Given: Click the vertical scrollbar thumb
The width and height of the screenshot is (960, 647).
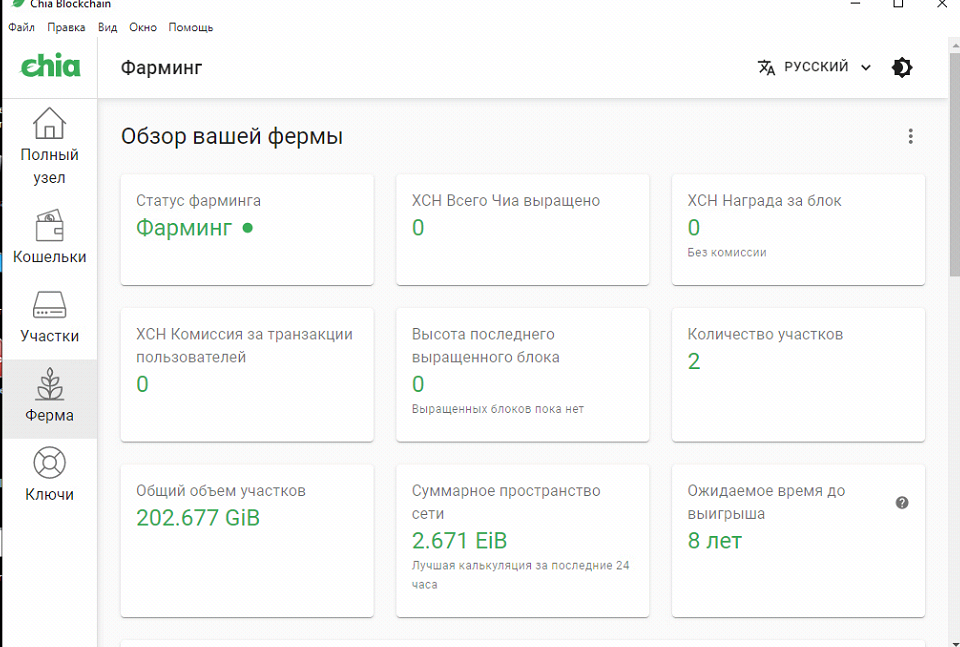Looking at the screenshot, I should click(954, 162).
